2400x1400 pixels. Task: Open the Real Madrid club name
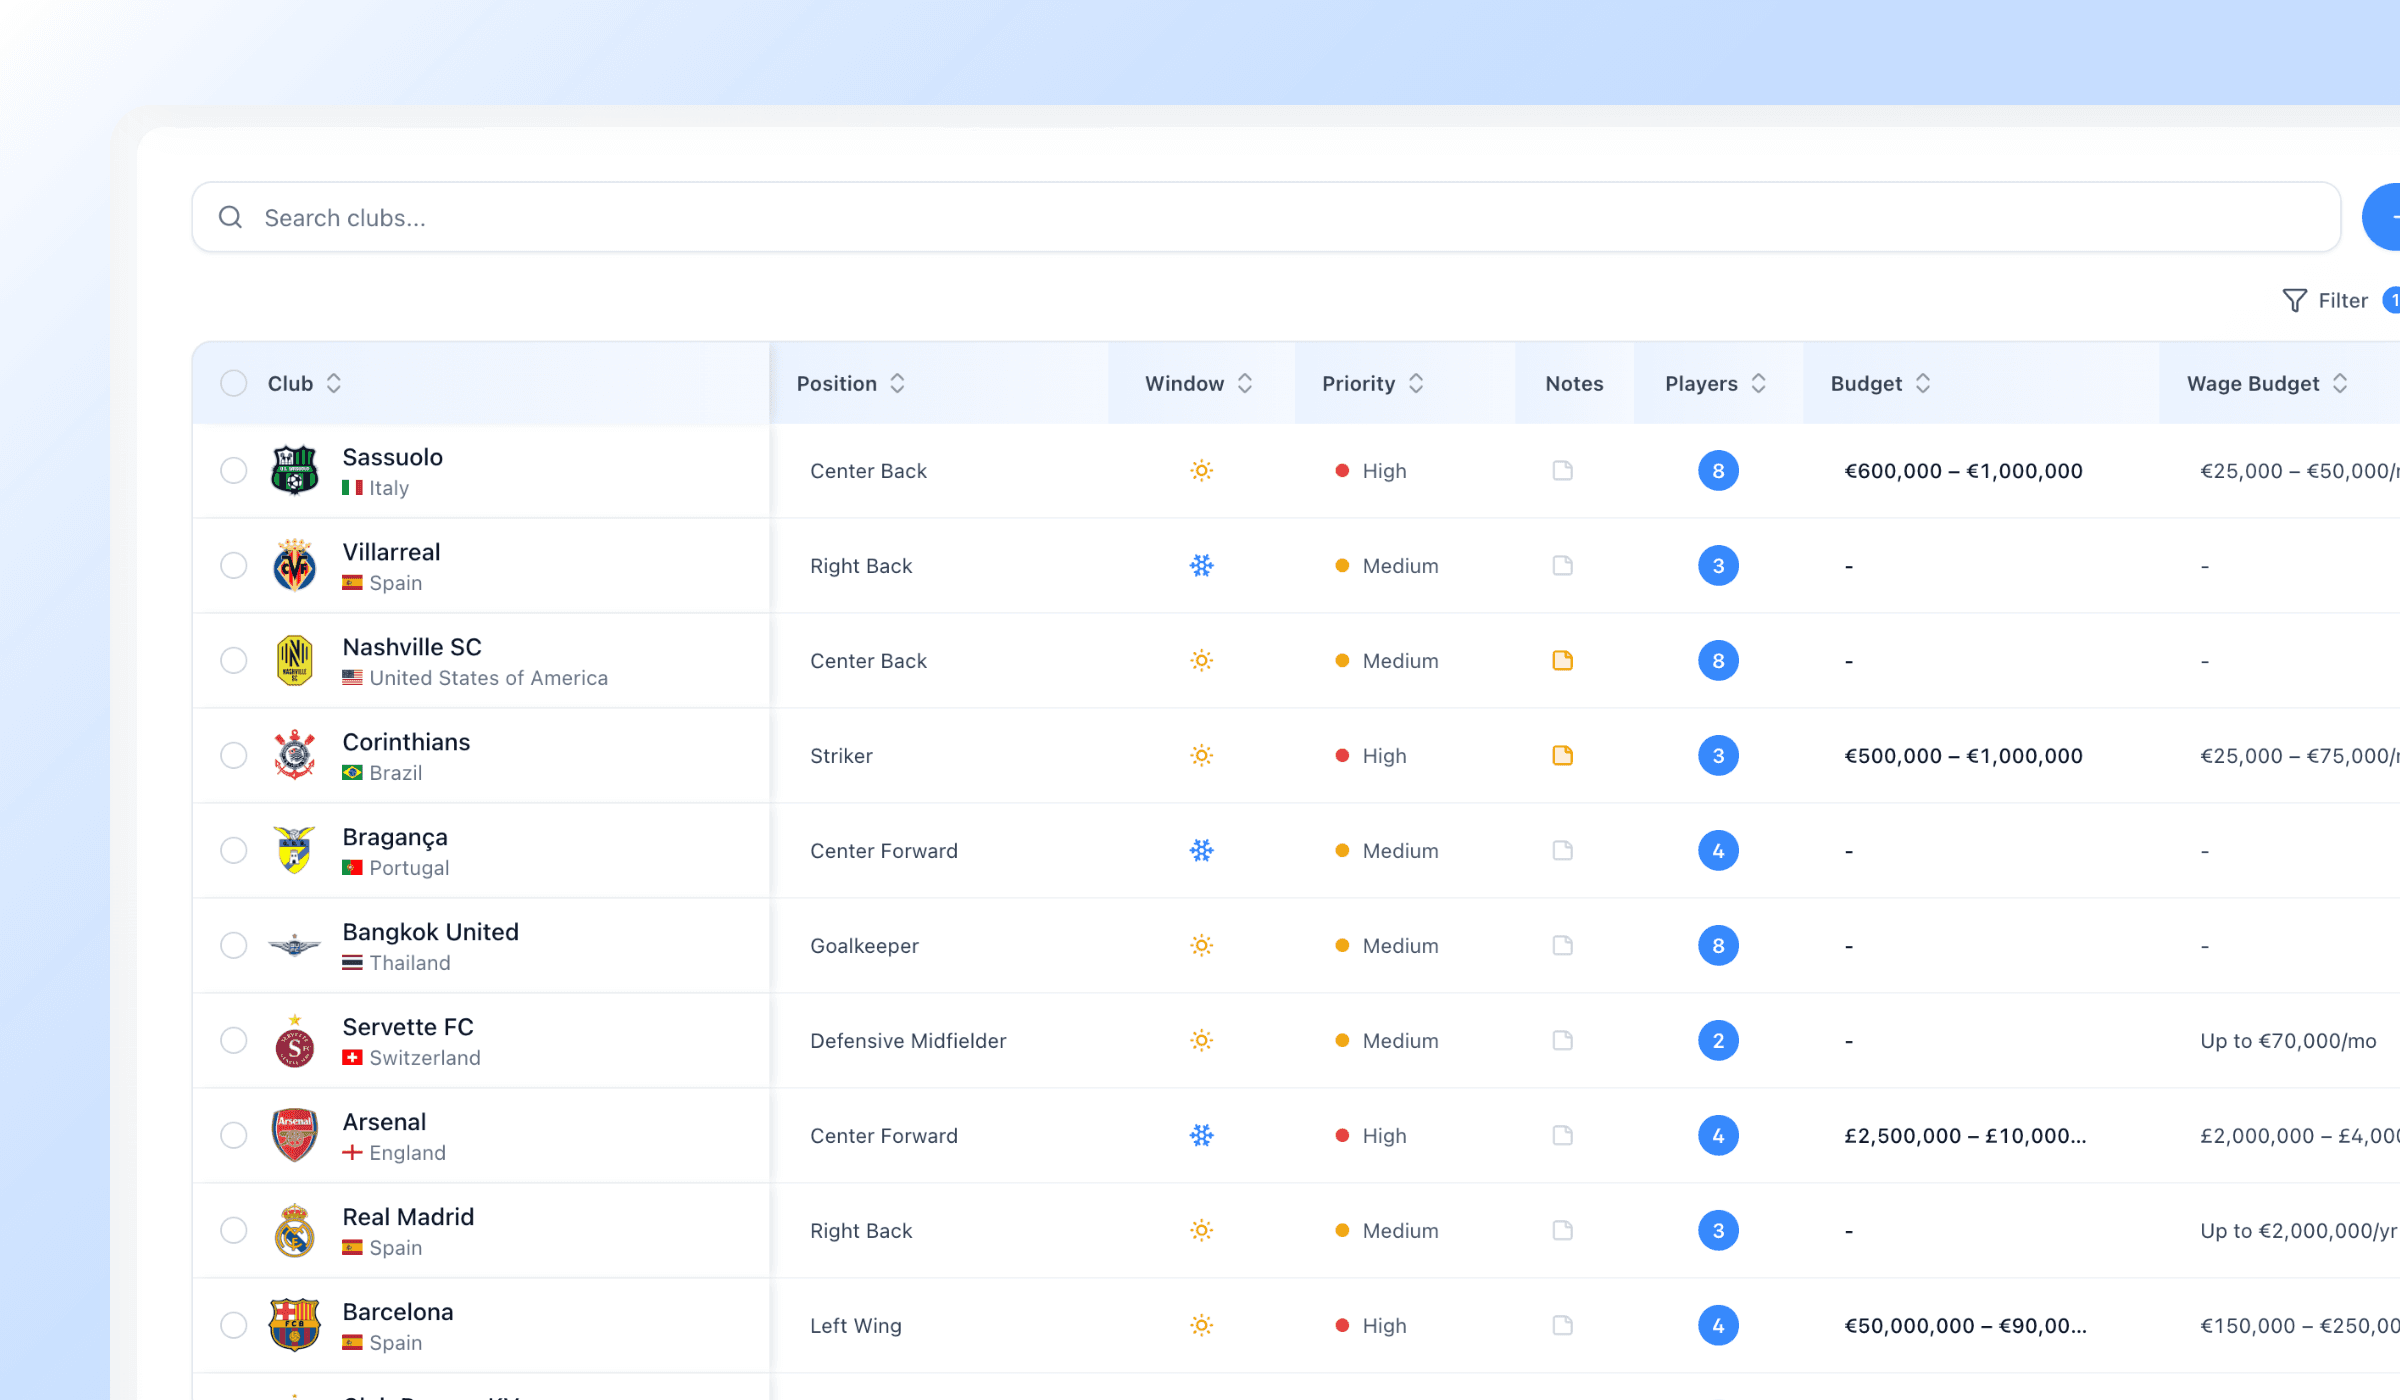click(x=408, y=1217)
